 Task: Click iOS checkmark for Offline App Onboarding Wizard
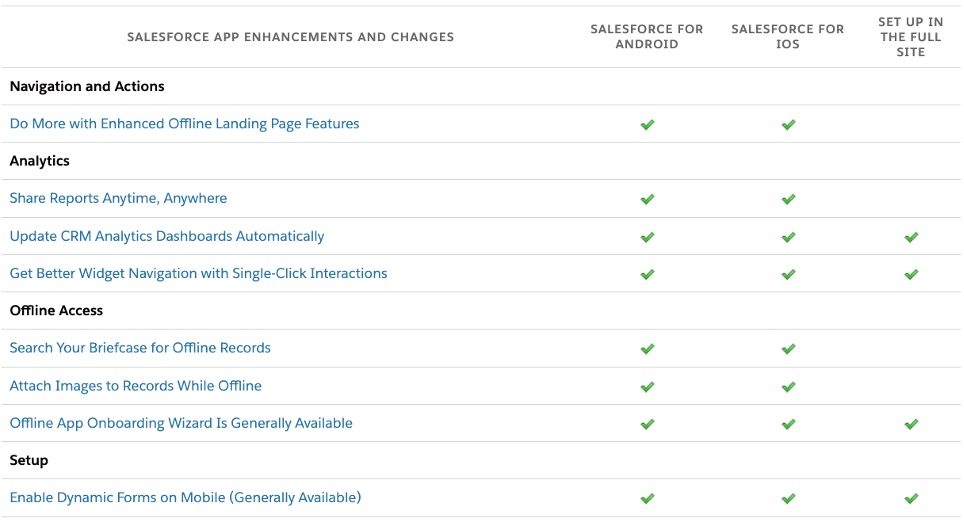(x=789, y=424)
